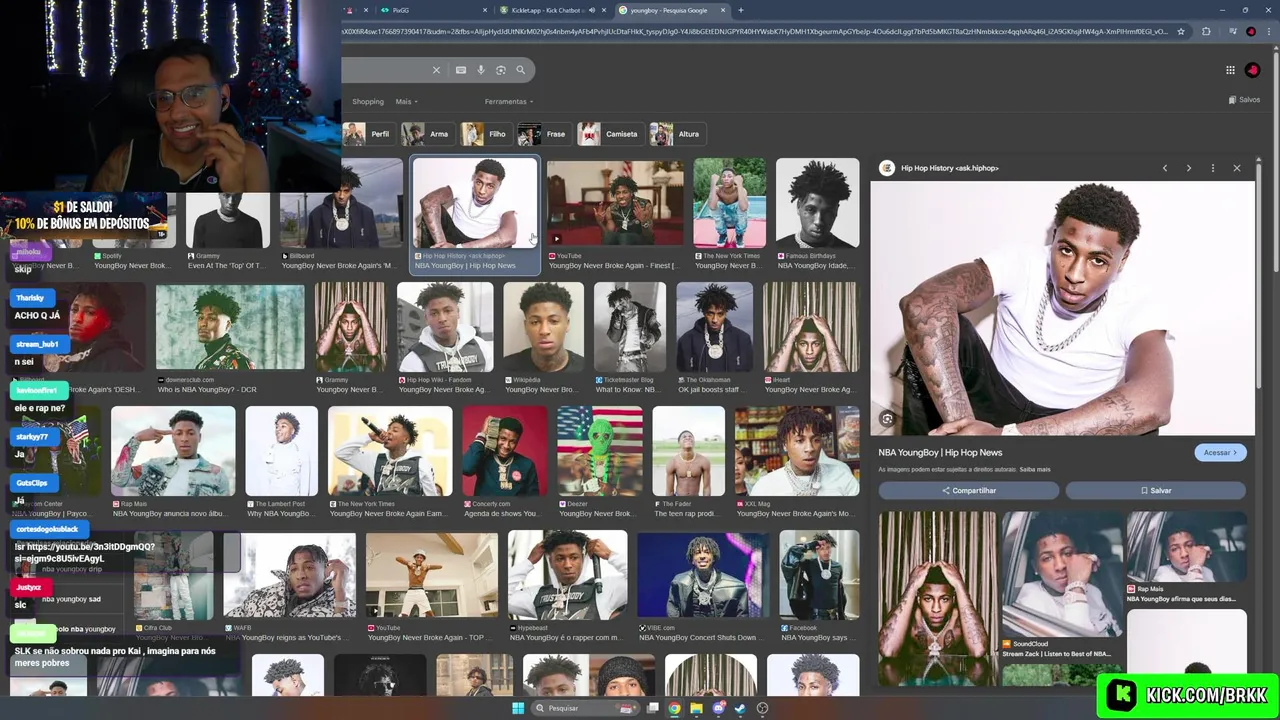Open the Saiba mais copyright link
Viewport: 1280px width, 720px height.
tap(1035, 470)
